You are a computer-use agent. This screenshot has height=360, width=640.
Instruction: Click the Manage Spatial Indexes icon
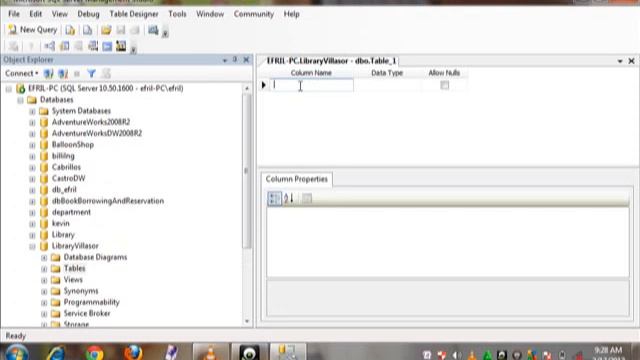(x=121, y=46)
